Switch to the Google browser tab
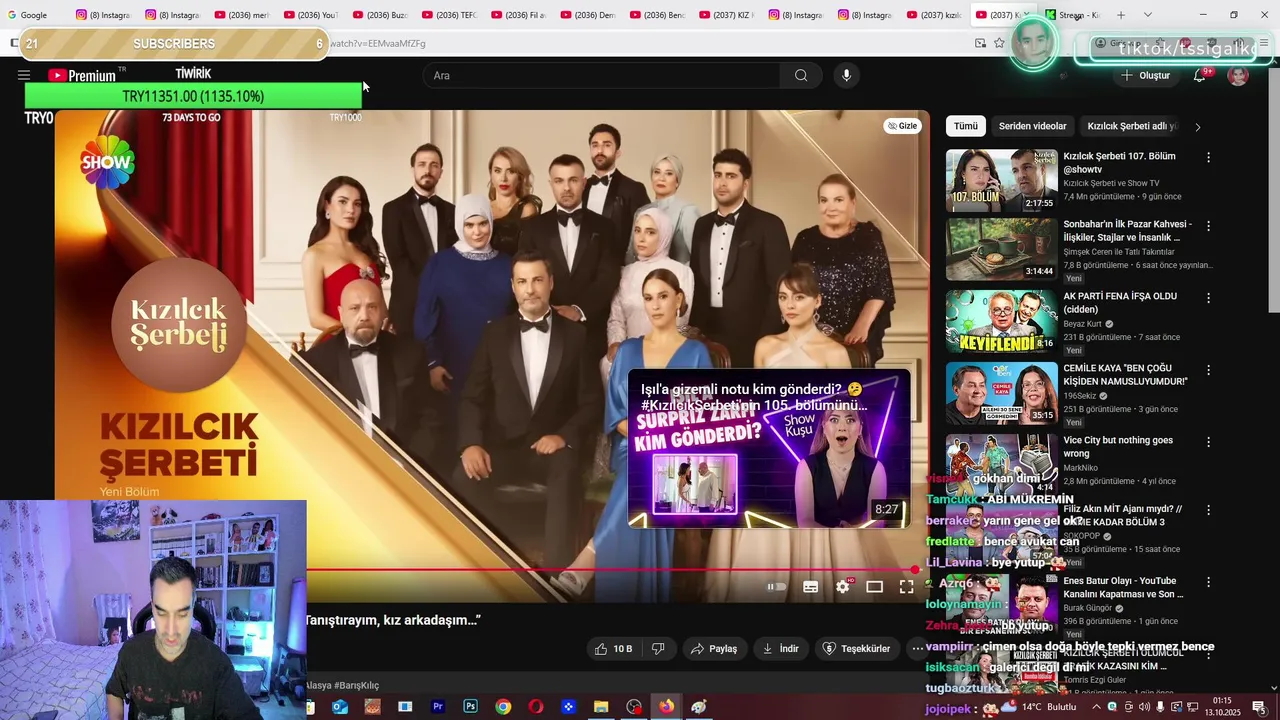The image size is (1280, 720). [35, 15]
